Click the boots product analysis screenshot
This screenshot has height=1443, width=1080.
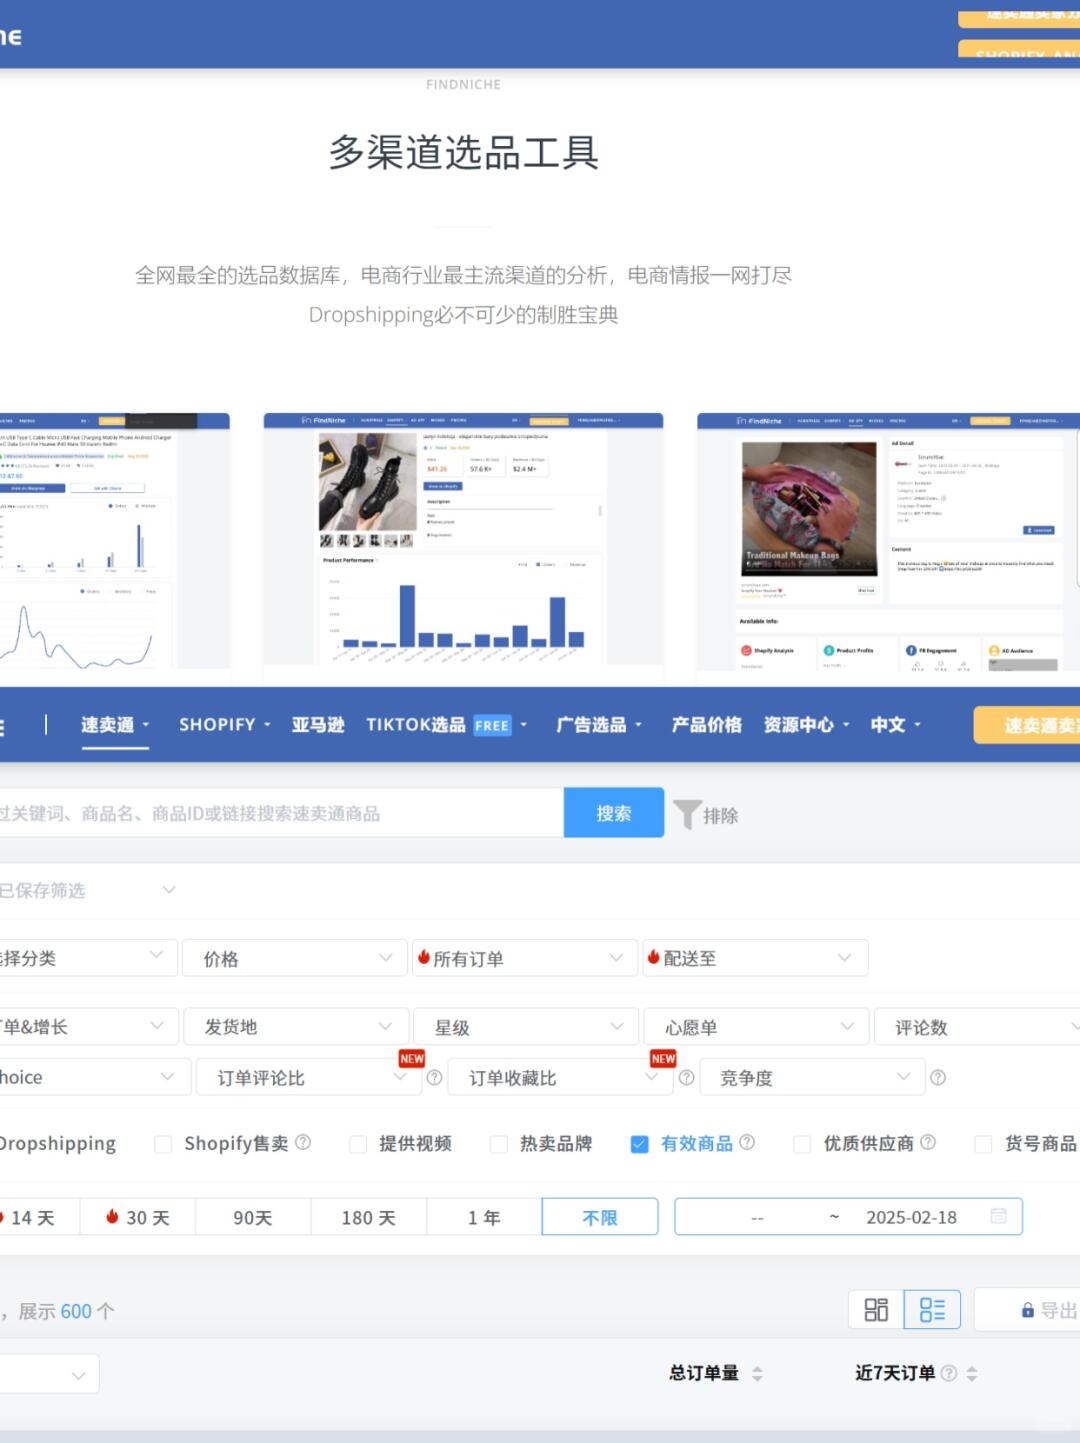pos(463,539)
